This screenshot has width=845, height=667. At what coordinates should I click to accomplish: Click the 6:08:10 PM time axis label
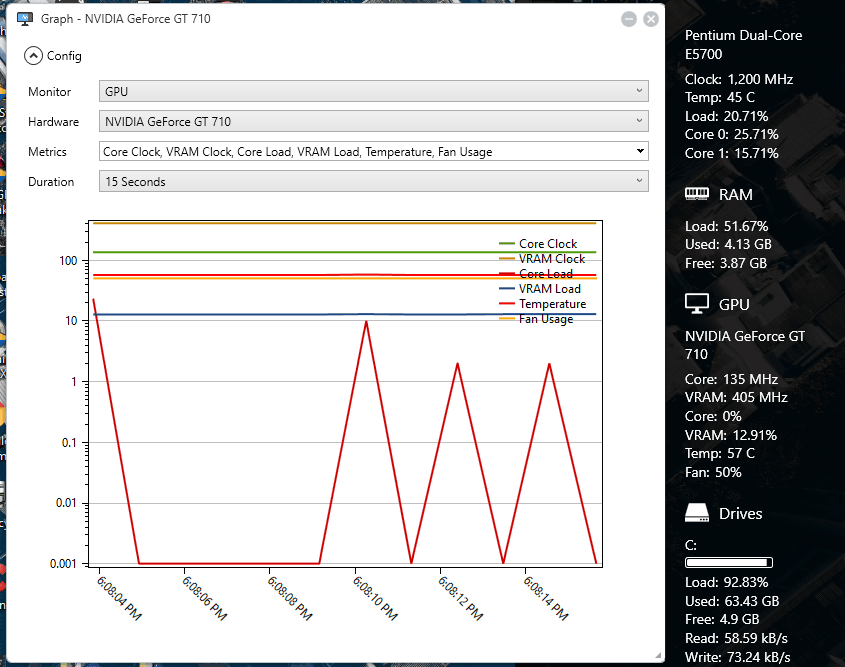375,598
